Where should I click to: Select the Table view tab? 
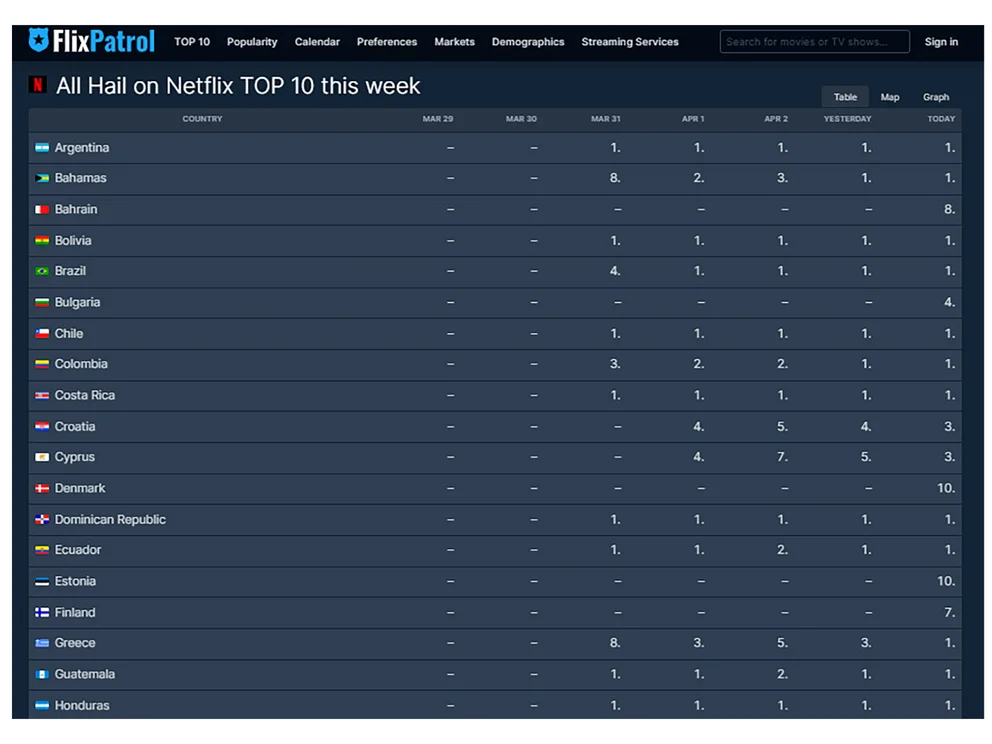coord(845,97)
